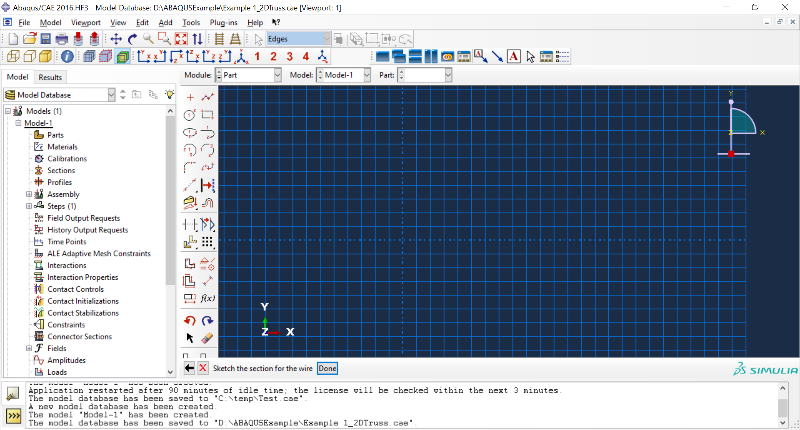
Task: Select Loads in the model tree
Action: 57,372
